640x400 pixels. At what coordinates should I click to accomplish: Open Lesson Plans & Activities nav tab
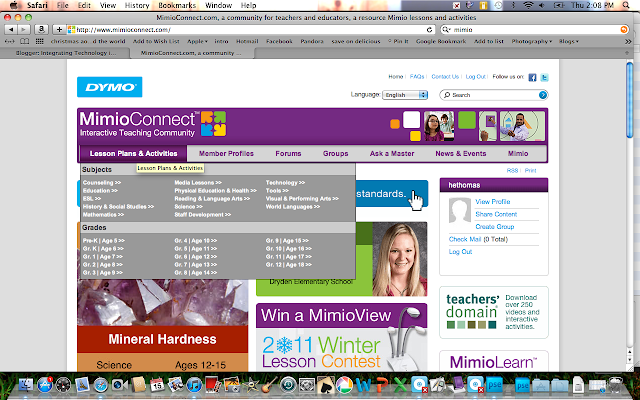[x=133, y=153]
